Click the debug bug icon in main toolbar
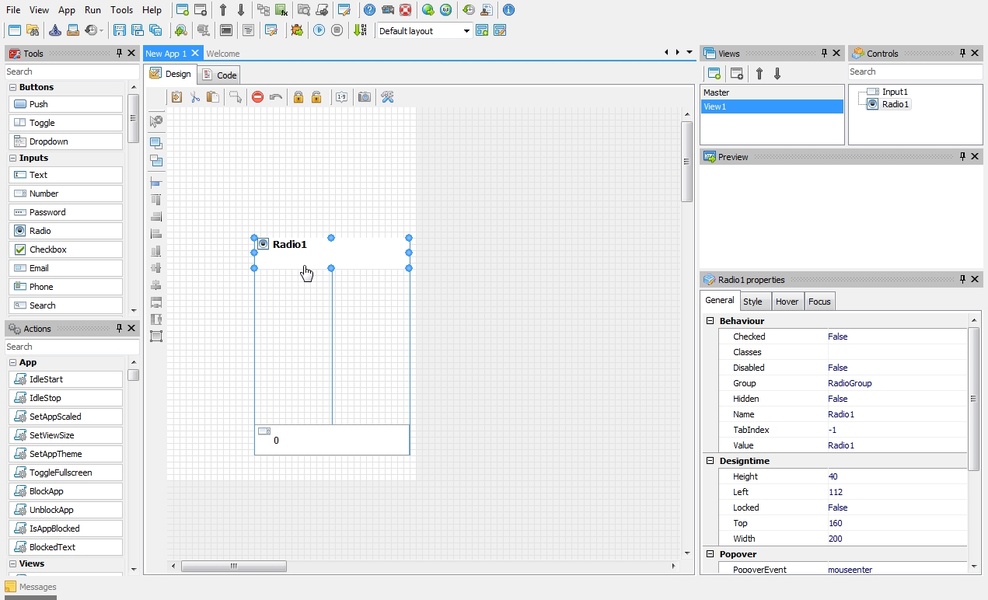This screenshot has width=988, height=600. click(297, 31)
